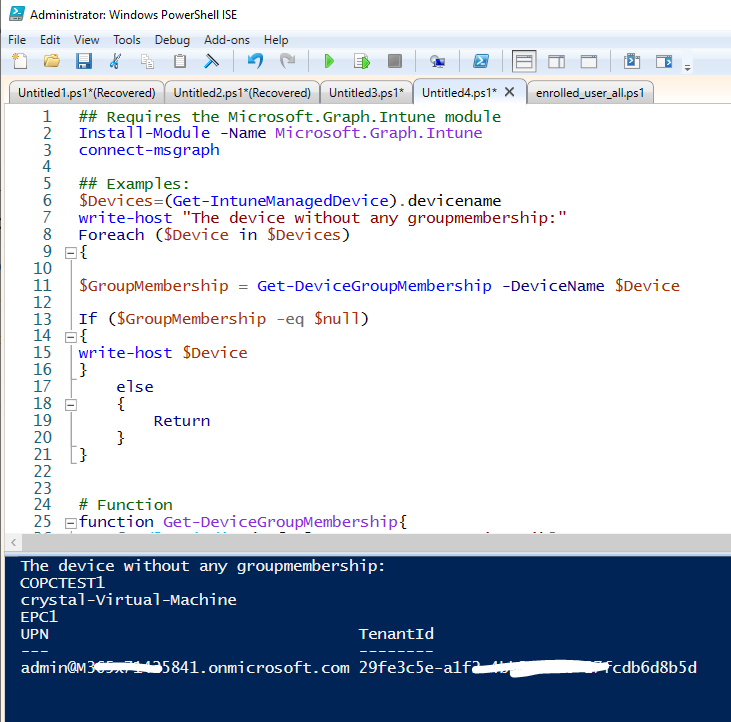Click COPCTEST1 in console output
This screenshot has width=731, height=722.
(x=62, y=583)
